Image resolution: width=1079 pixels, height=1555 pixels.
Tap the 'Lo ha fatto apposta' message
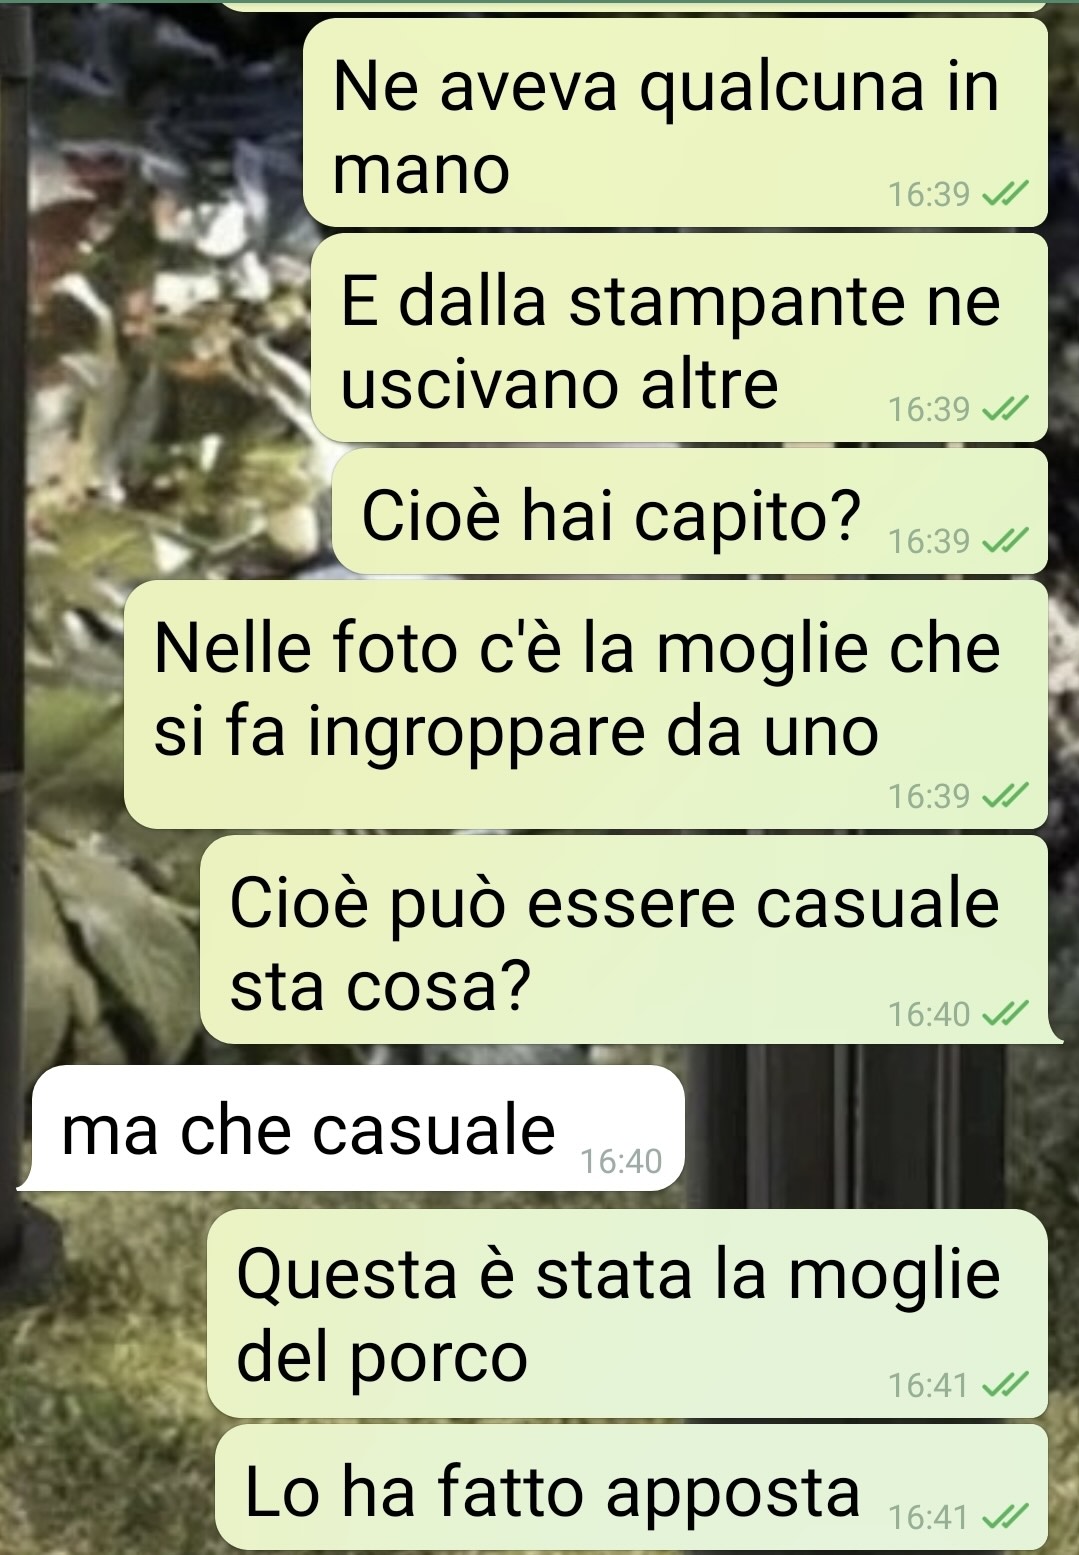[x=631, y=1487]
